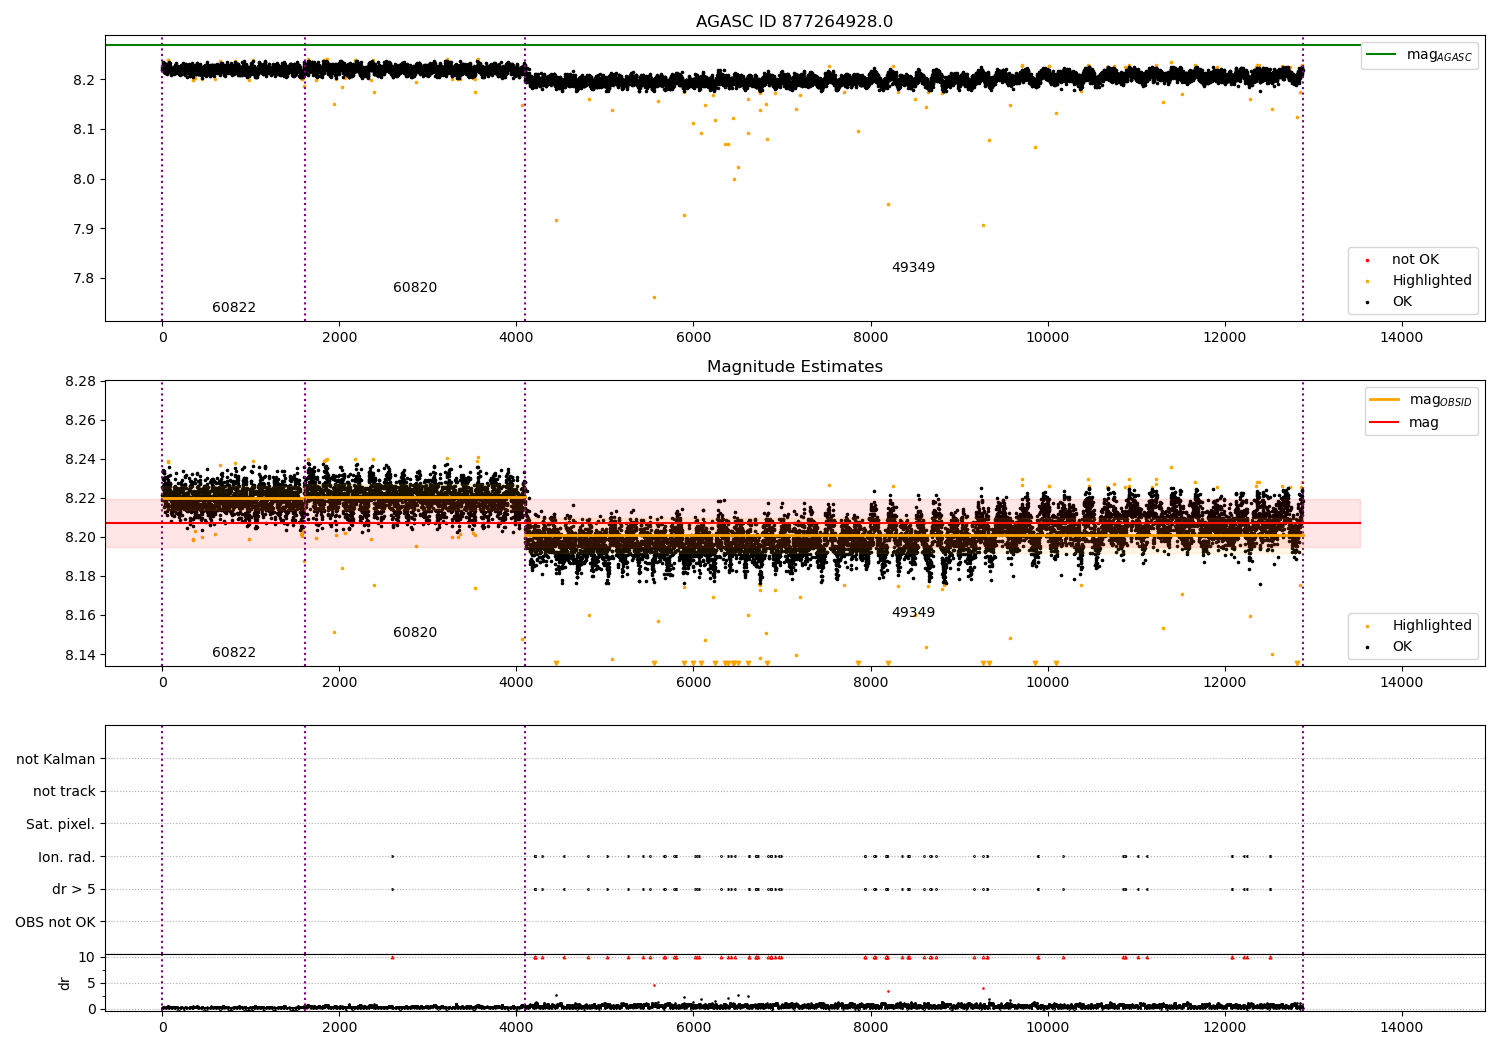1500x1050 pixels.
Task: Click the rotated 'dr' axis label
Action: pos(65,983)
